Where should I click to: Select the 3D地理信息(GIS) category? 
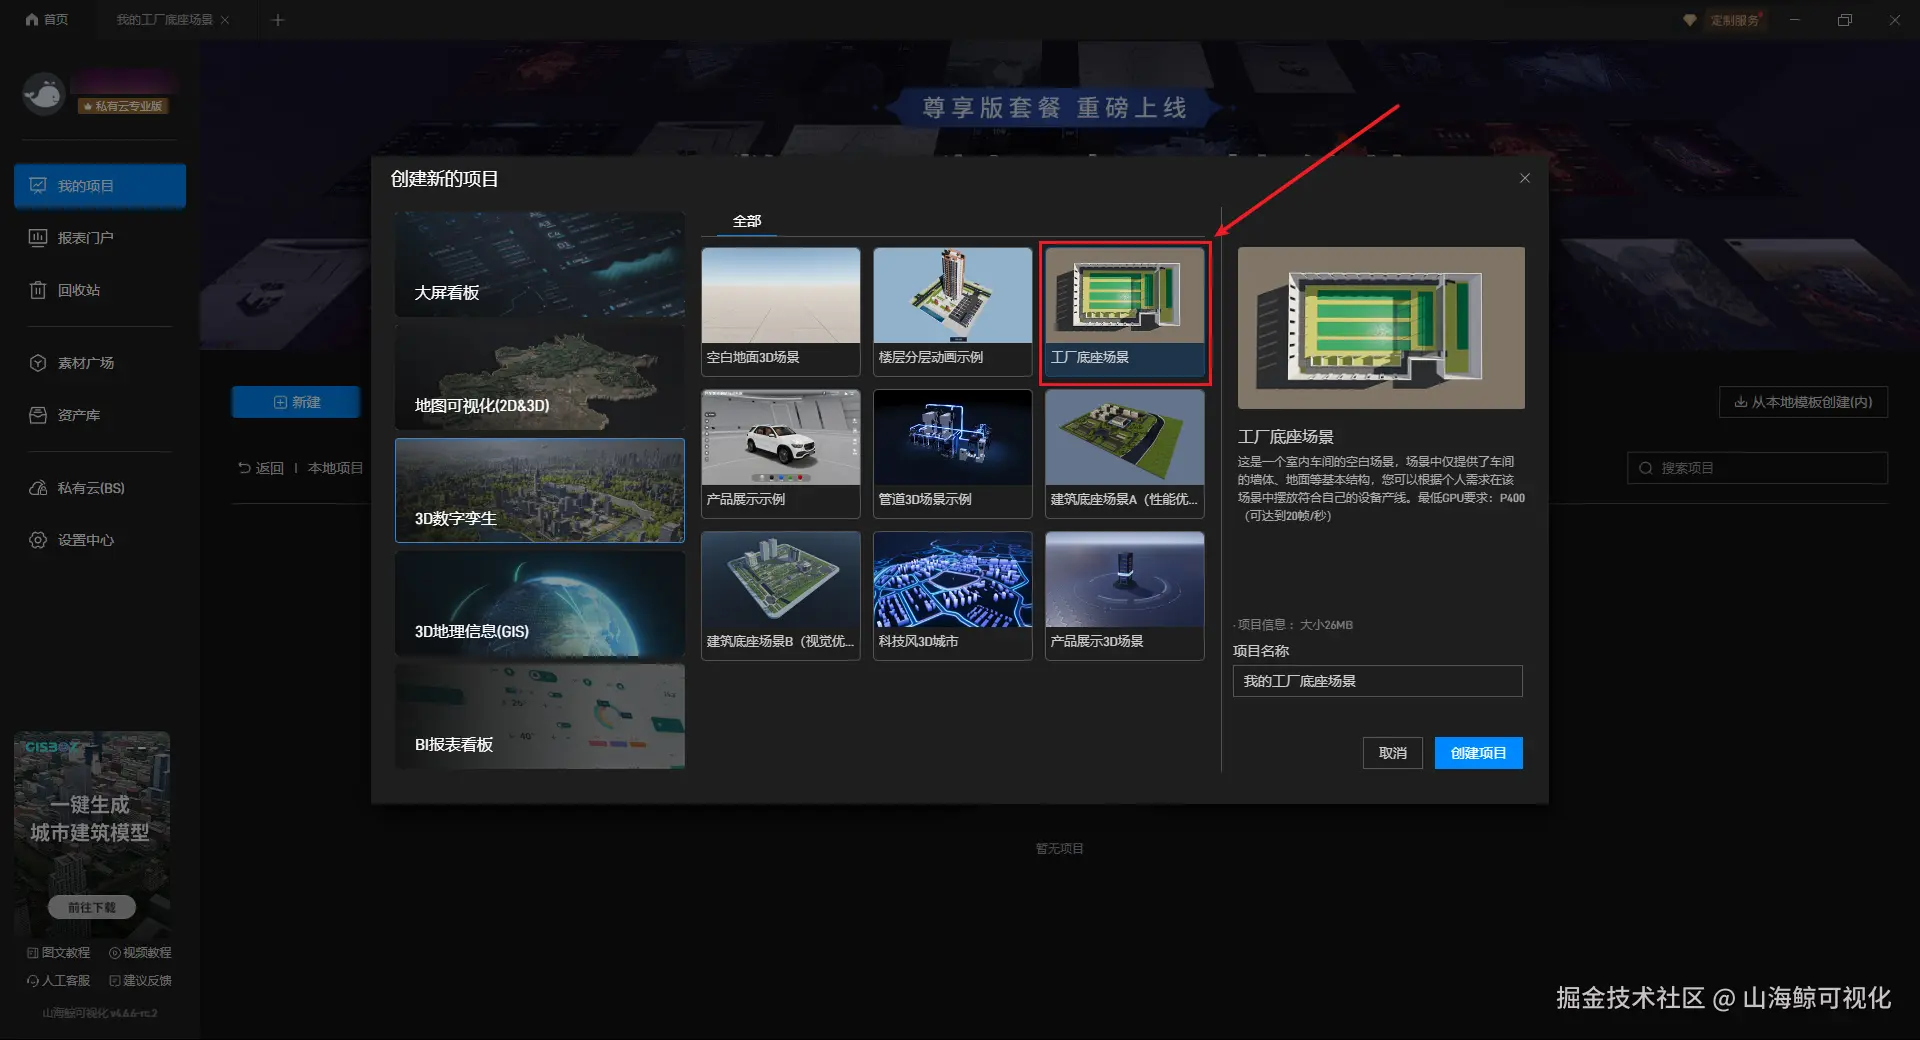coord(540,603)
